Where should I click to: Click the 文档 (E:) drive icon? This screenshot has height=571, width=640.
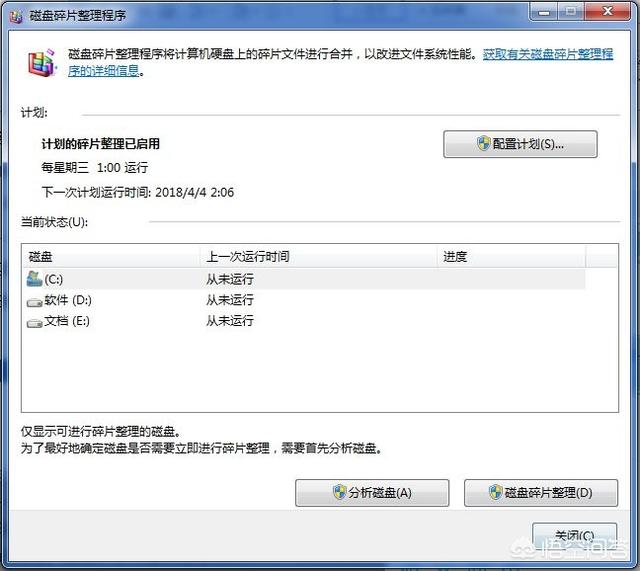pos(34,323)
